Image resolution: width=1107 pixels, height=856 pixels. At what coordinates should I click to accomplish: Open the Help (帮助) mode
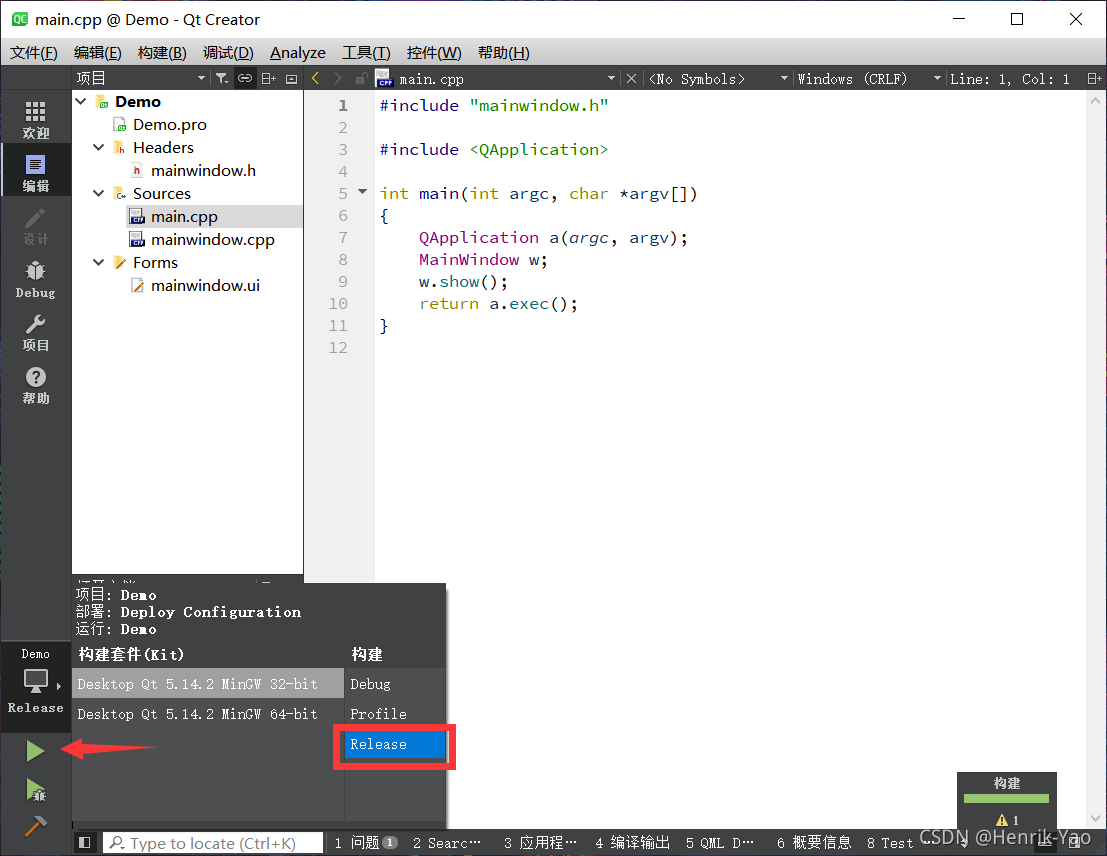click(35, 385)
